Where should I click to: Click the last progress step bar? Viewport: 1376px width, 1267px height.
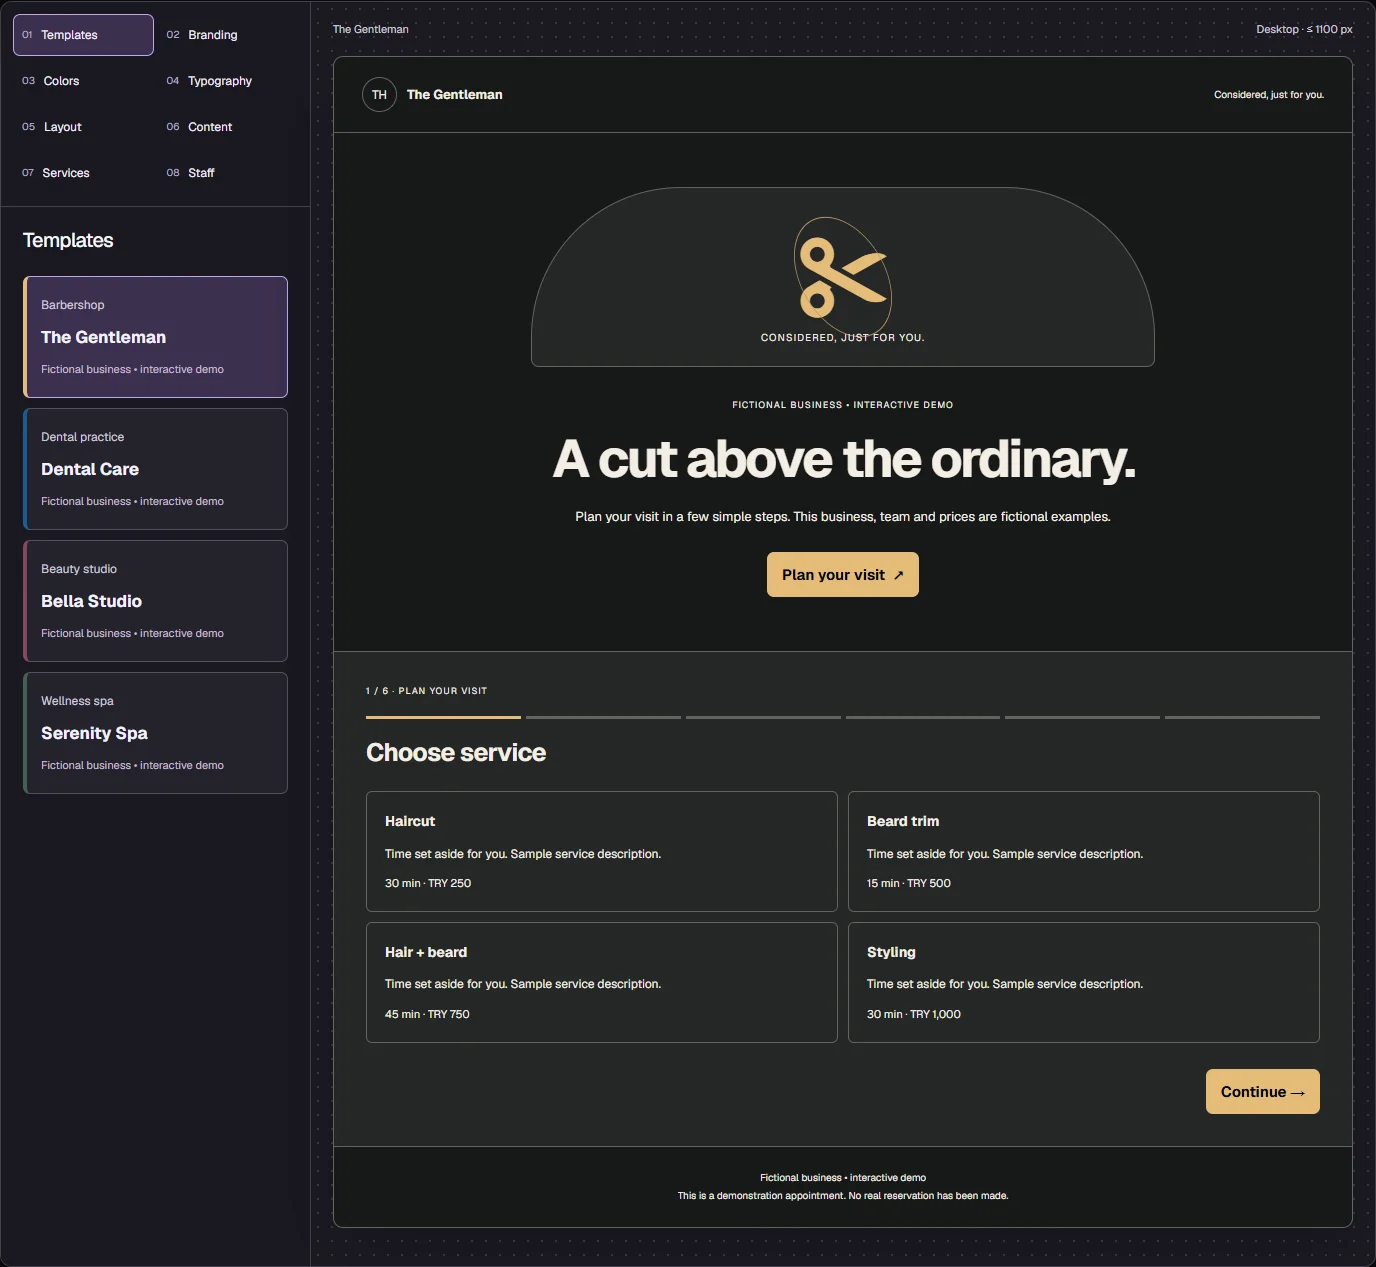click(x=1242, y=717)
